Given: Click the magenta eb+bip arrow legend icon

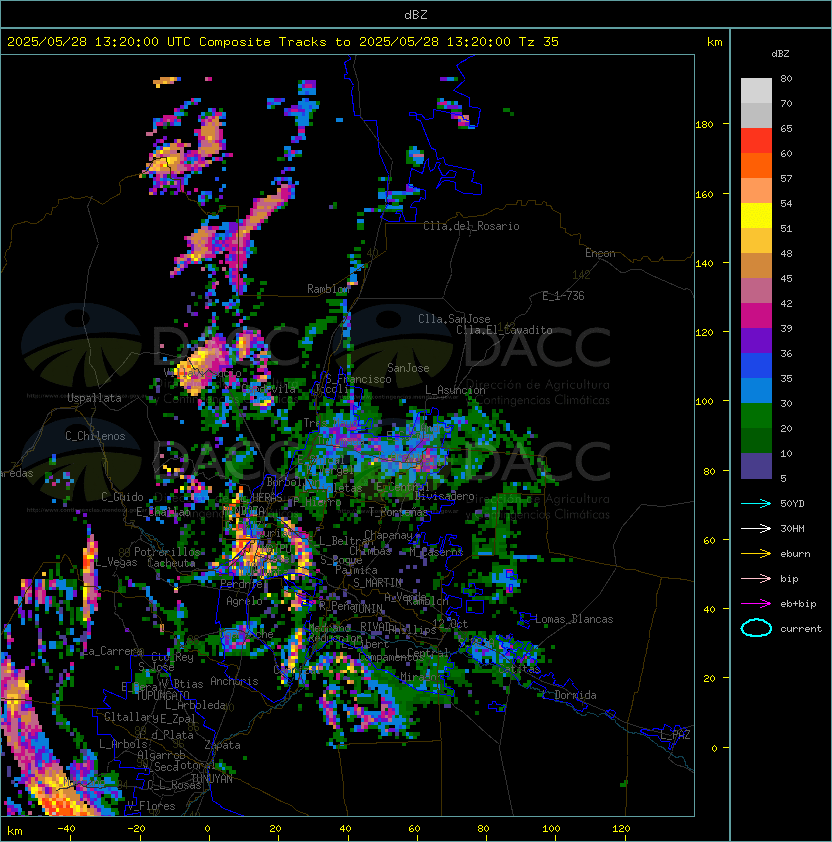Looking at the screenshot, I should [x=756, y=604].
